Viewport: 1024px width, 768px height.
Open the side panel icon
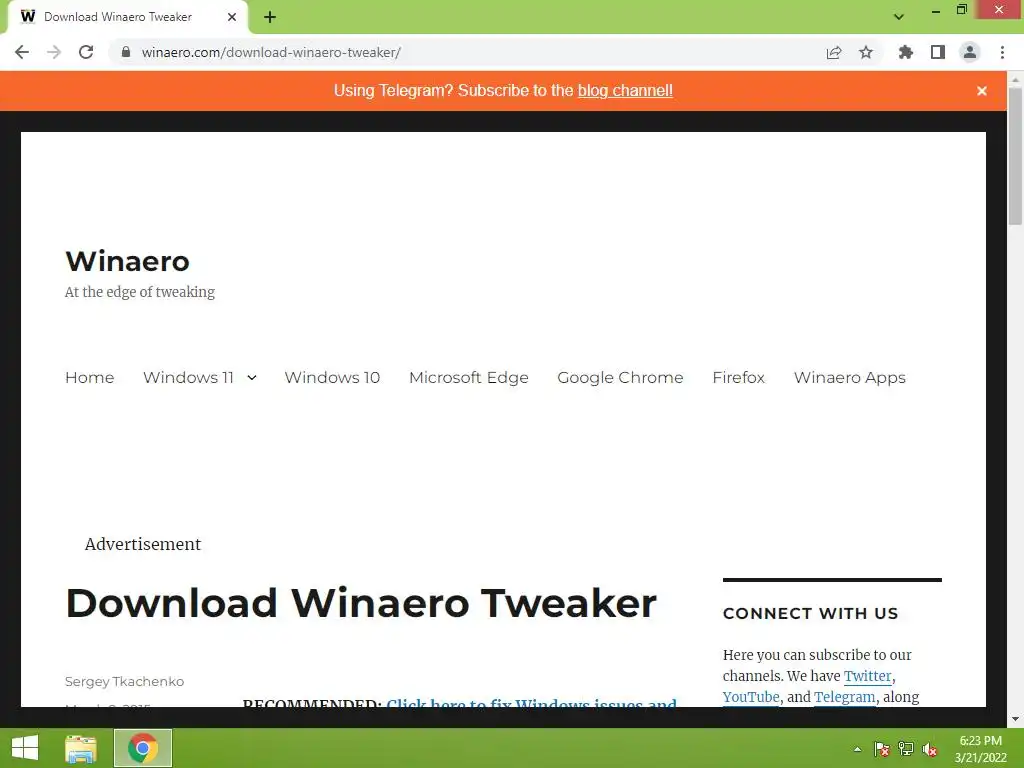[938, 52]
